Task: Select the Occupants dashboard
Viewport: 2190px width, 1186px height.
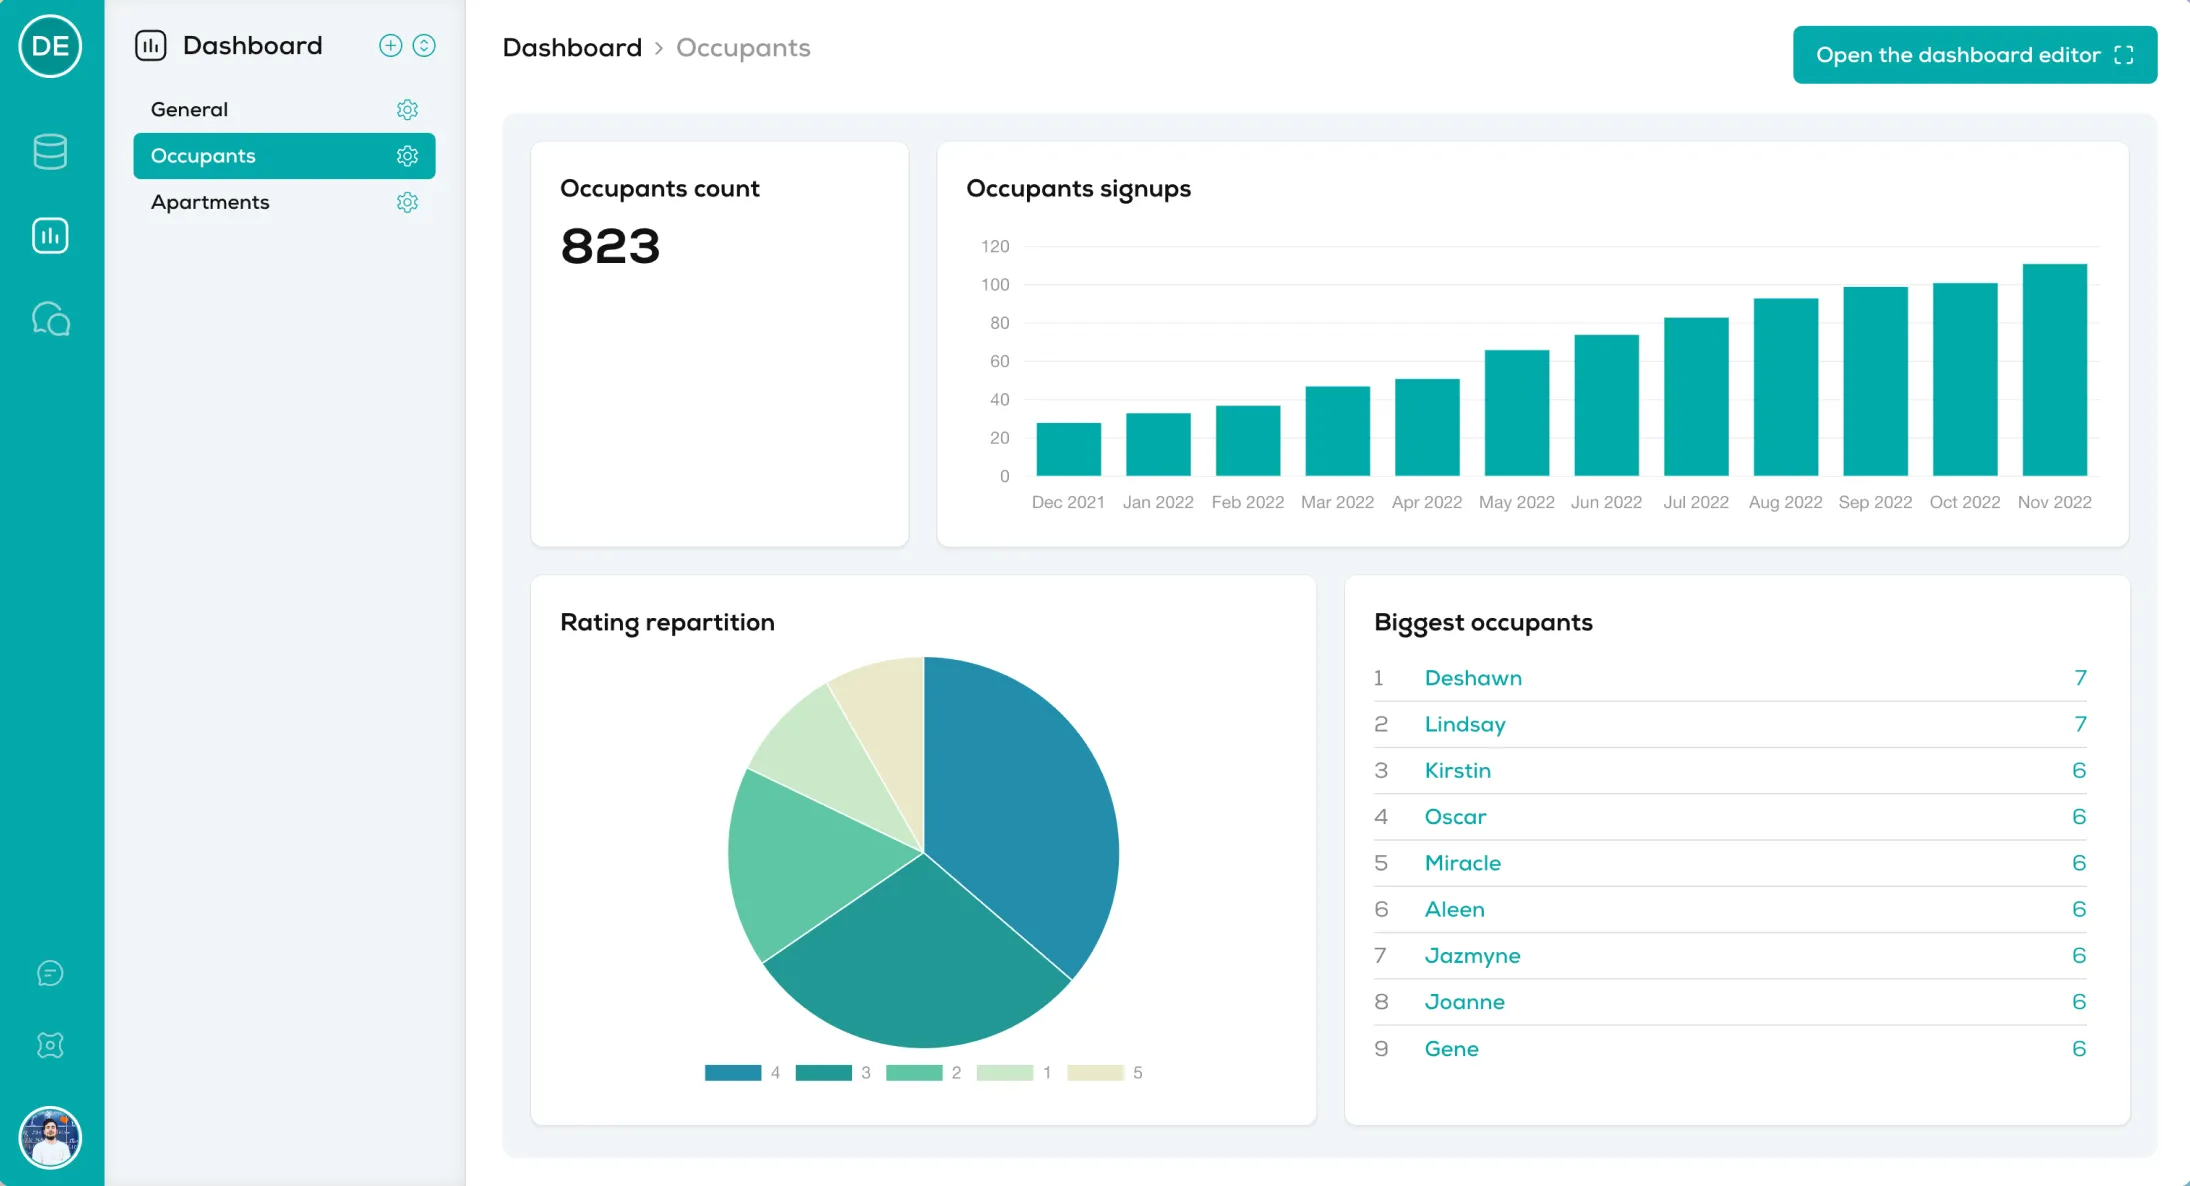Action: pos(284,156)
